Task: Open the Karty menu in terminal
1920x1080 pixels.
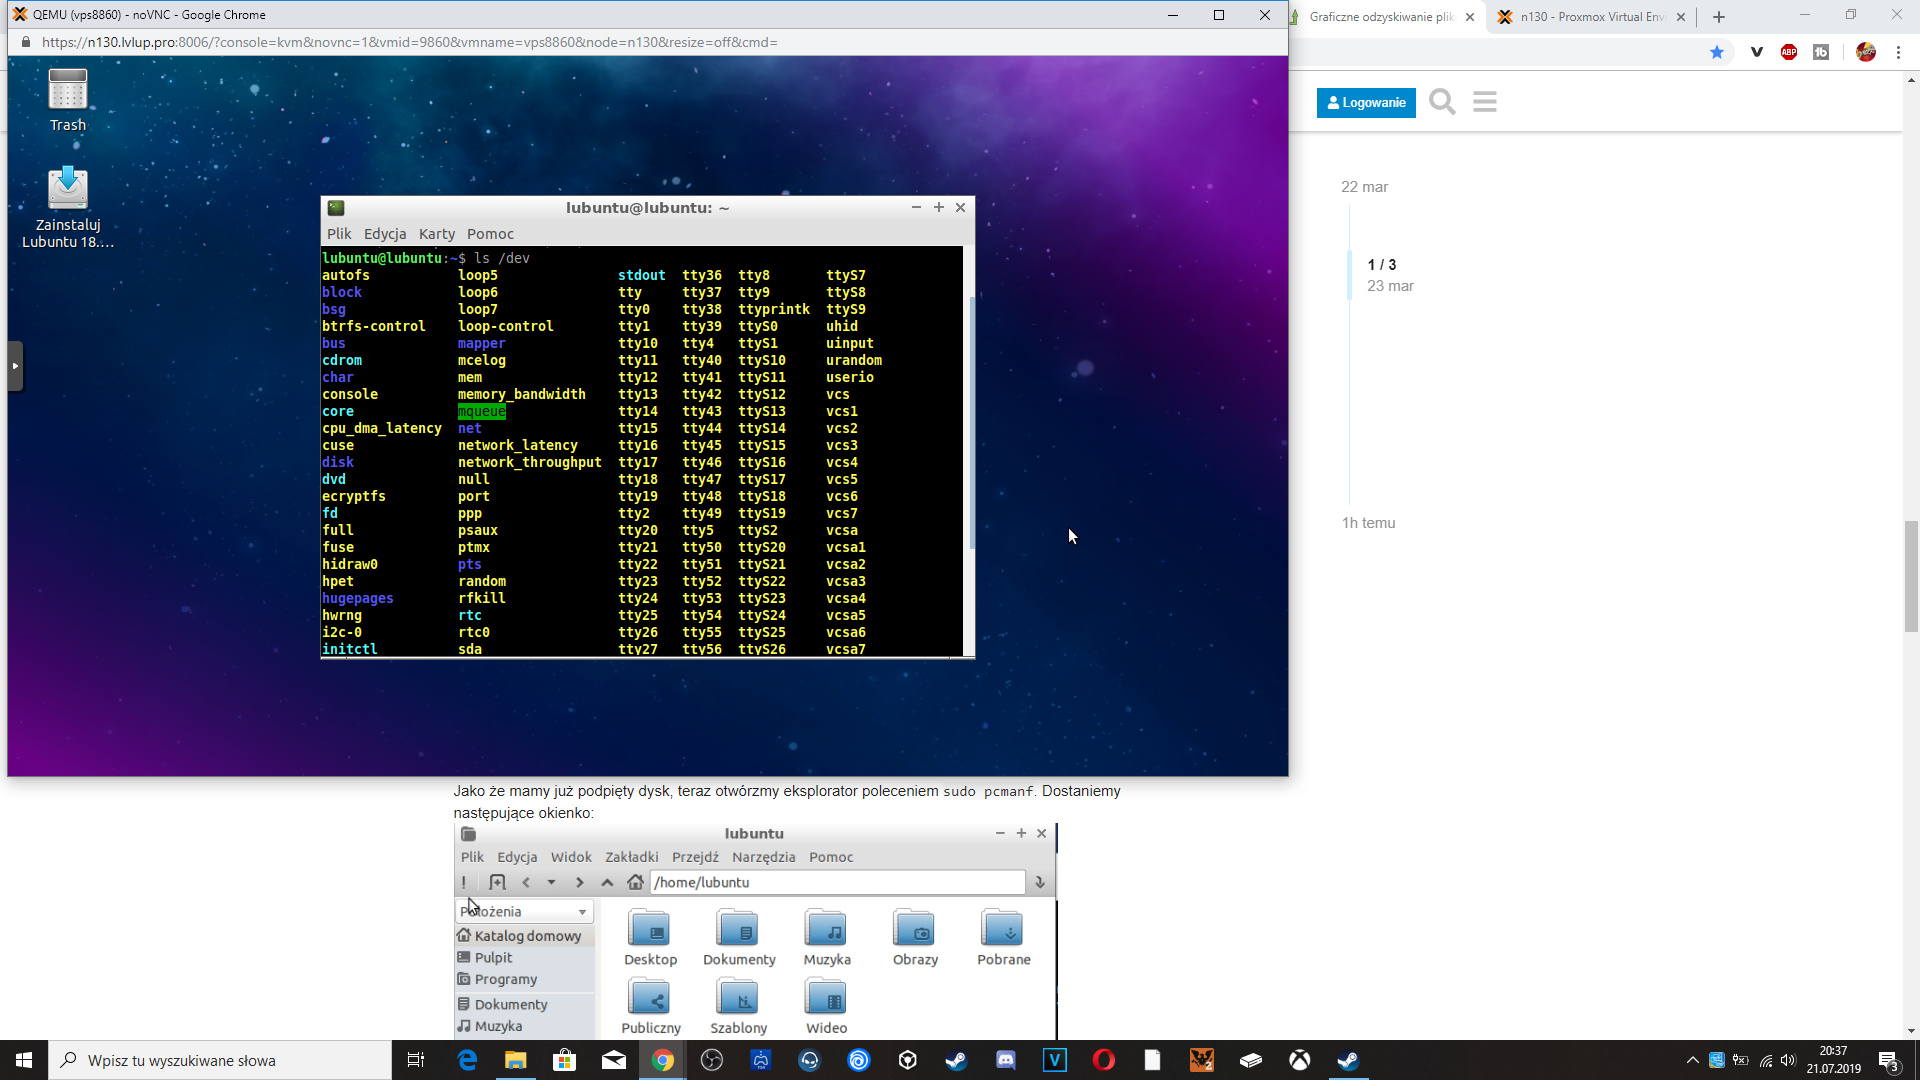Action: pos(436,234)
